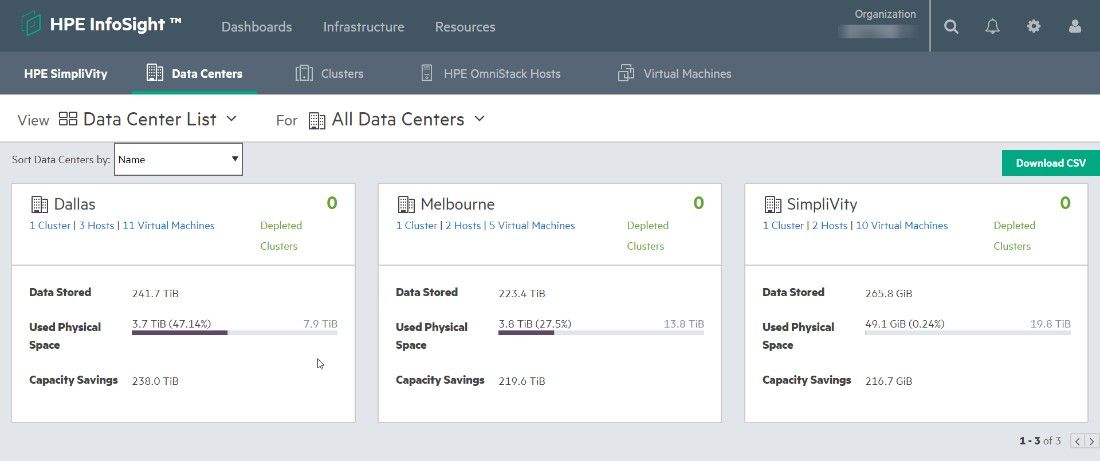This screenshot has height=461, width=1100.
Task: Click the Data Centers building icon in the tab
Action: tap(154, 73)
